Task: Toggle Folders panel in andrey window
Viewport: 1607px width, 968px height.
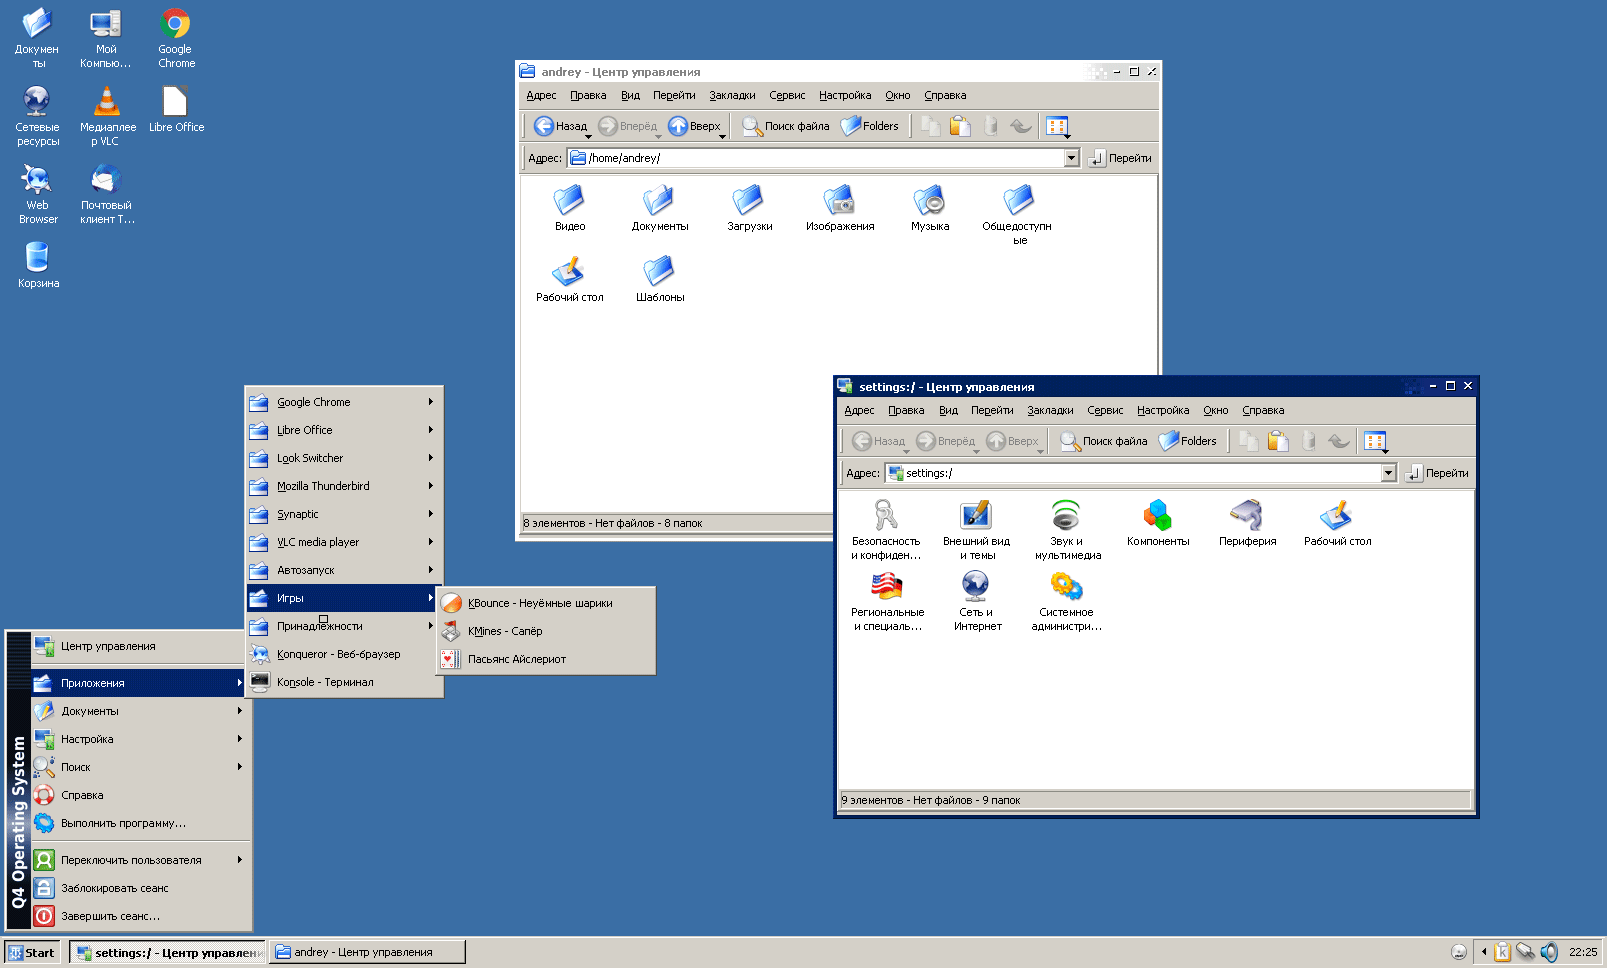Action: [870, 126]
